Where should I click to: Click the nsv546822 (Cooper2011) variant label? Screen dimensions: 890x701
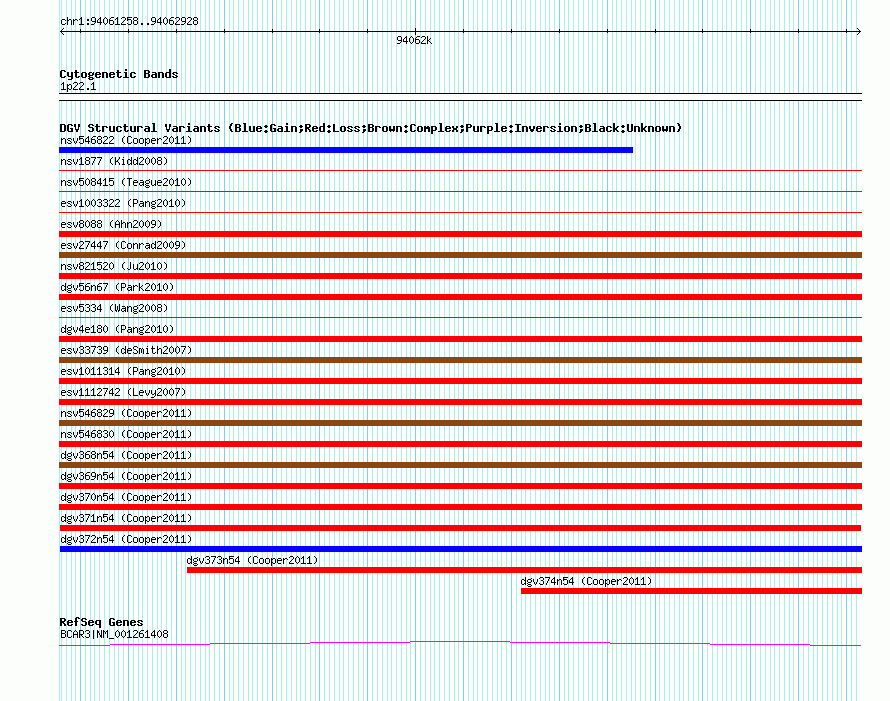pos(126,140)
